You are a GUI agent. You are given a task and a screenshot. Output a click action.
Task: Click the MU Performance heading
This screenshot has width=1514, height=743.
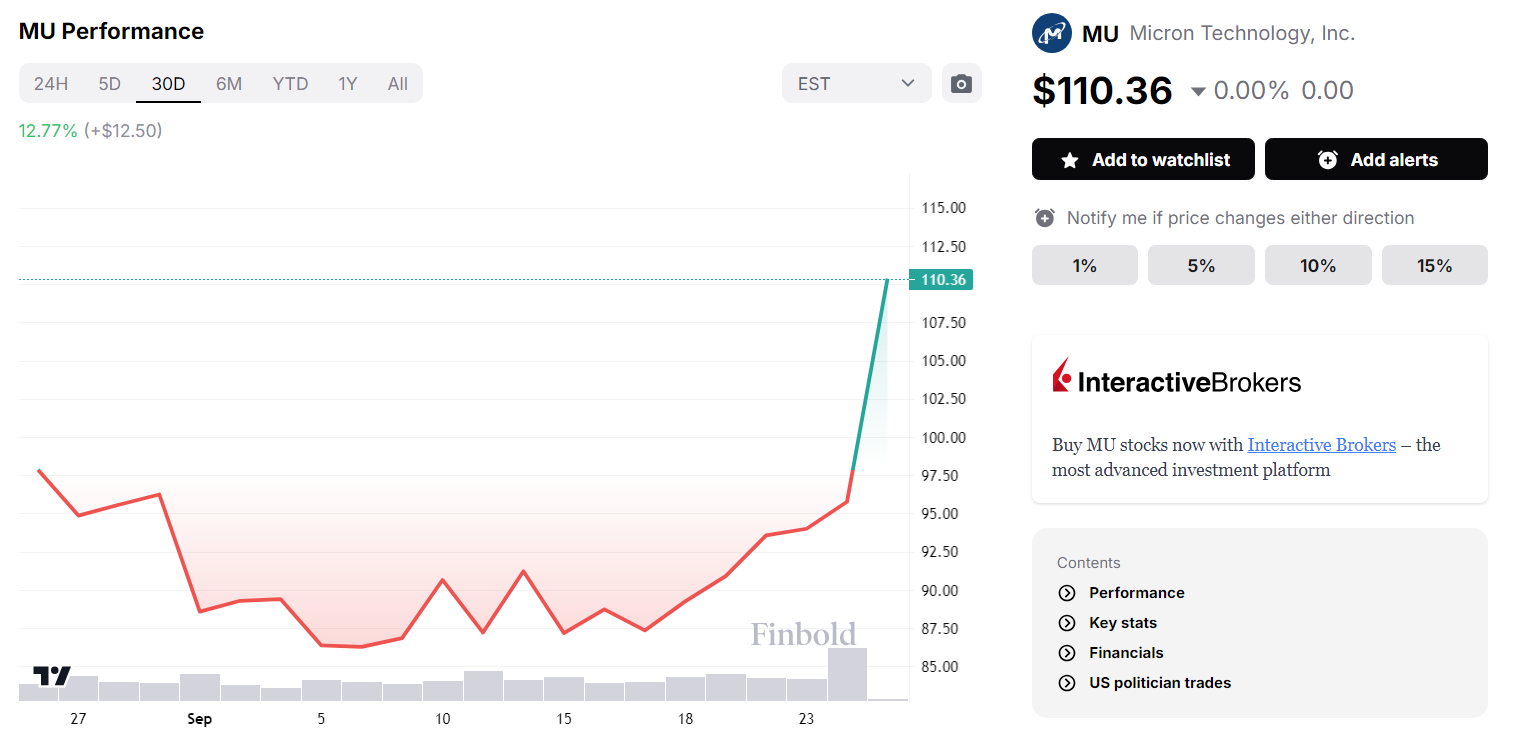tap(111, 31)
